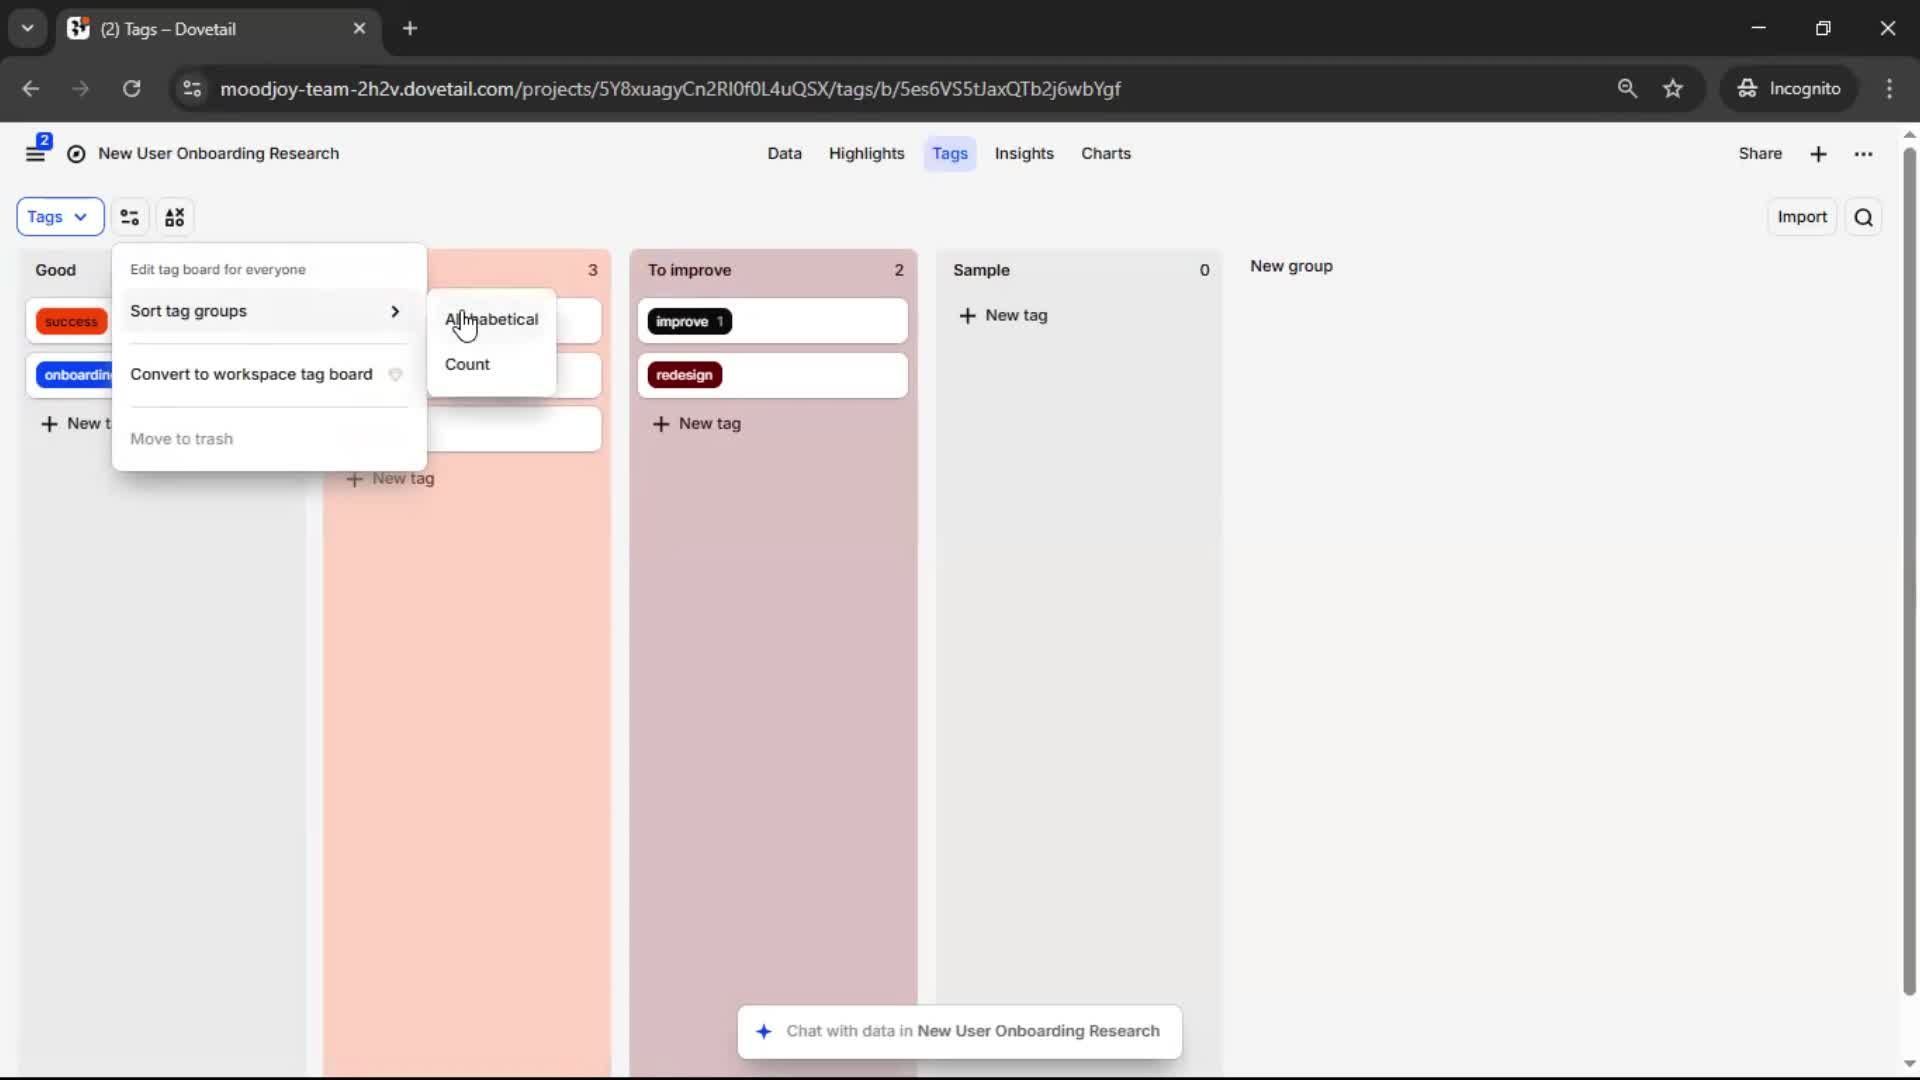Bookmark page with the star icon
This screenshot has height=1080, width=1920.
tap(1673, 88)
